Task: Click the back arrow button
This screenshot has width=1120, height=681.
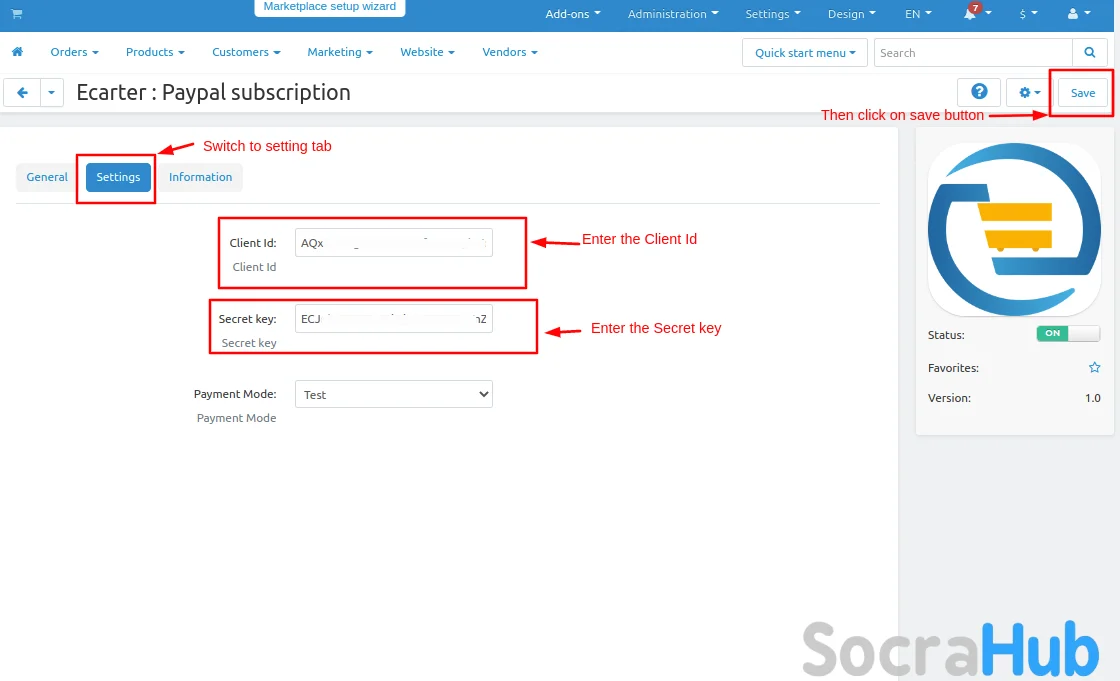Action: [x=22, y=93]
